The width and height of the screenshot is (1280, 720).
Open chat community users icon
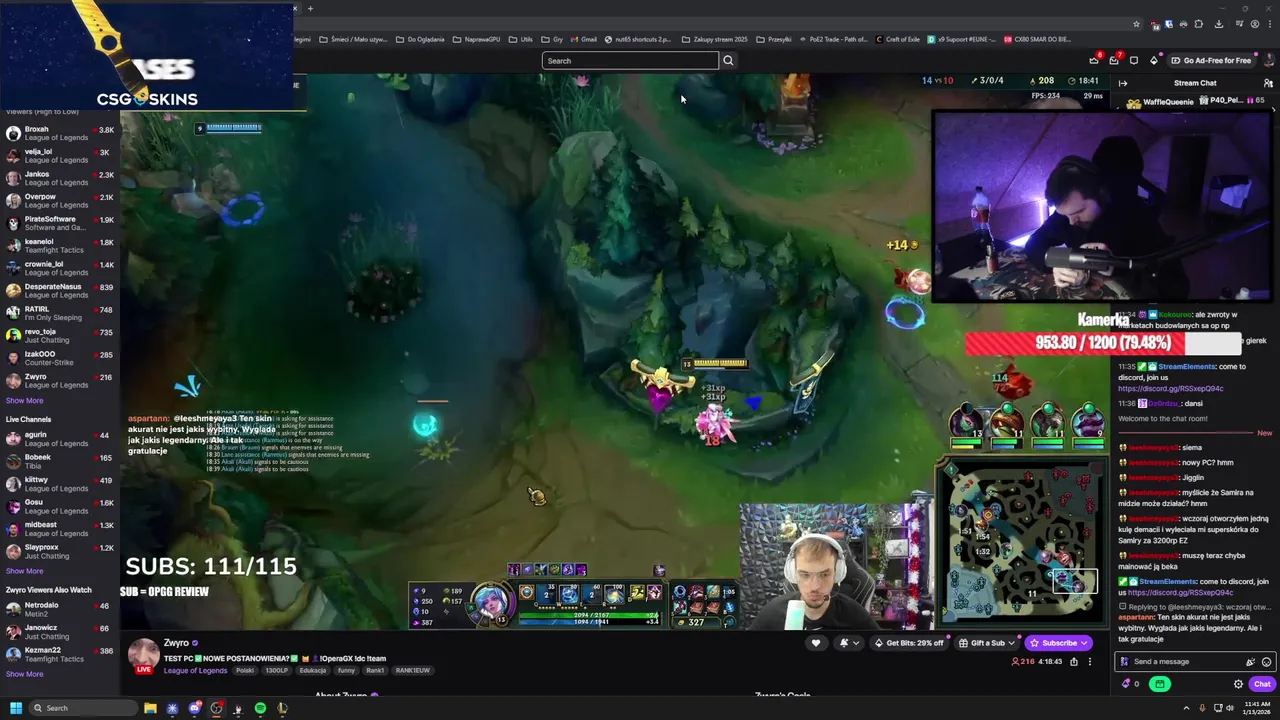click(x=1268, y=83)
